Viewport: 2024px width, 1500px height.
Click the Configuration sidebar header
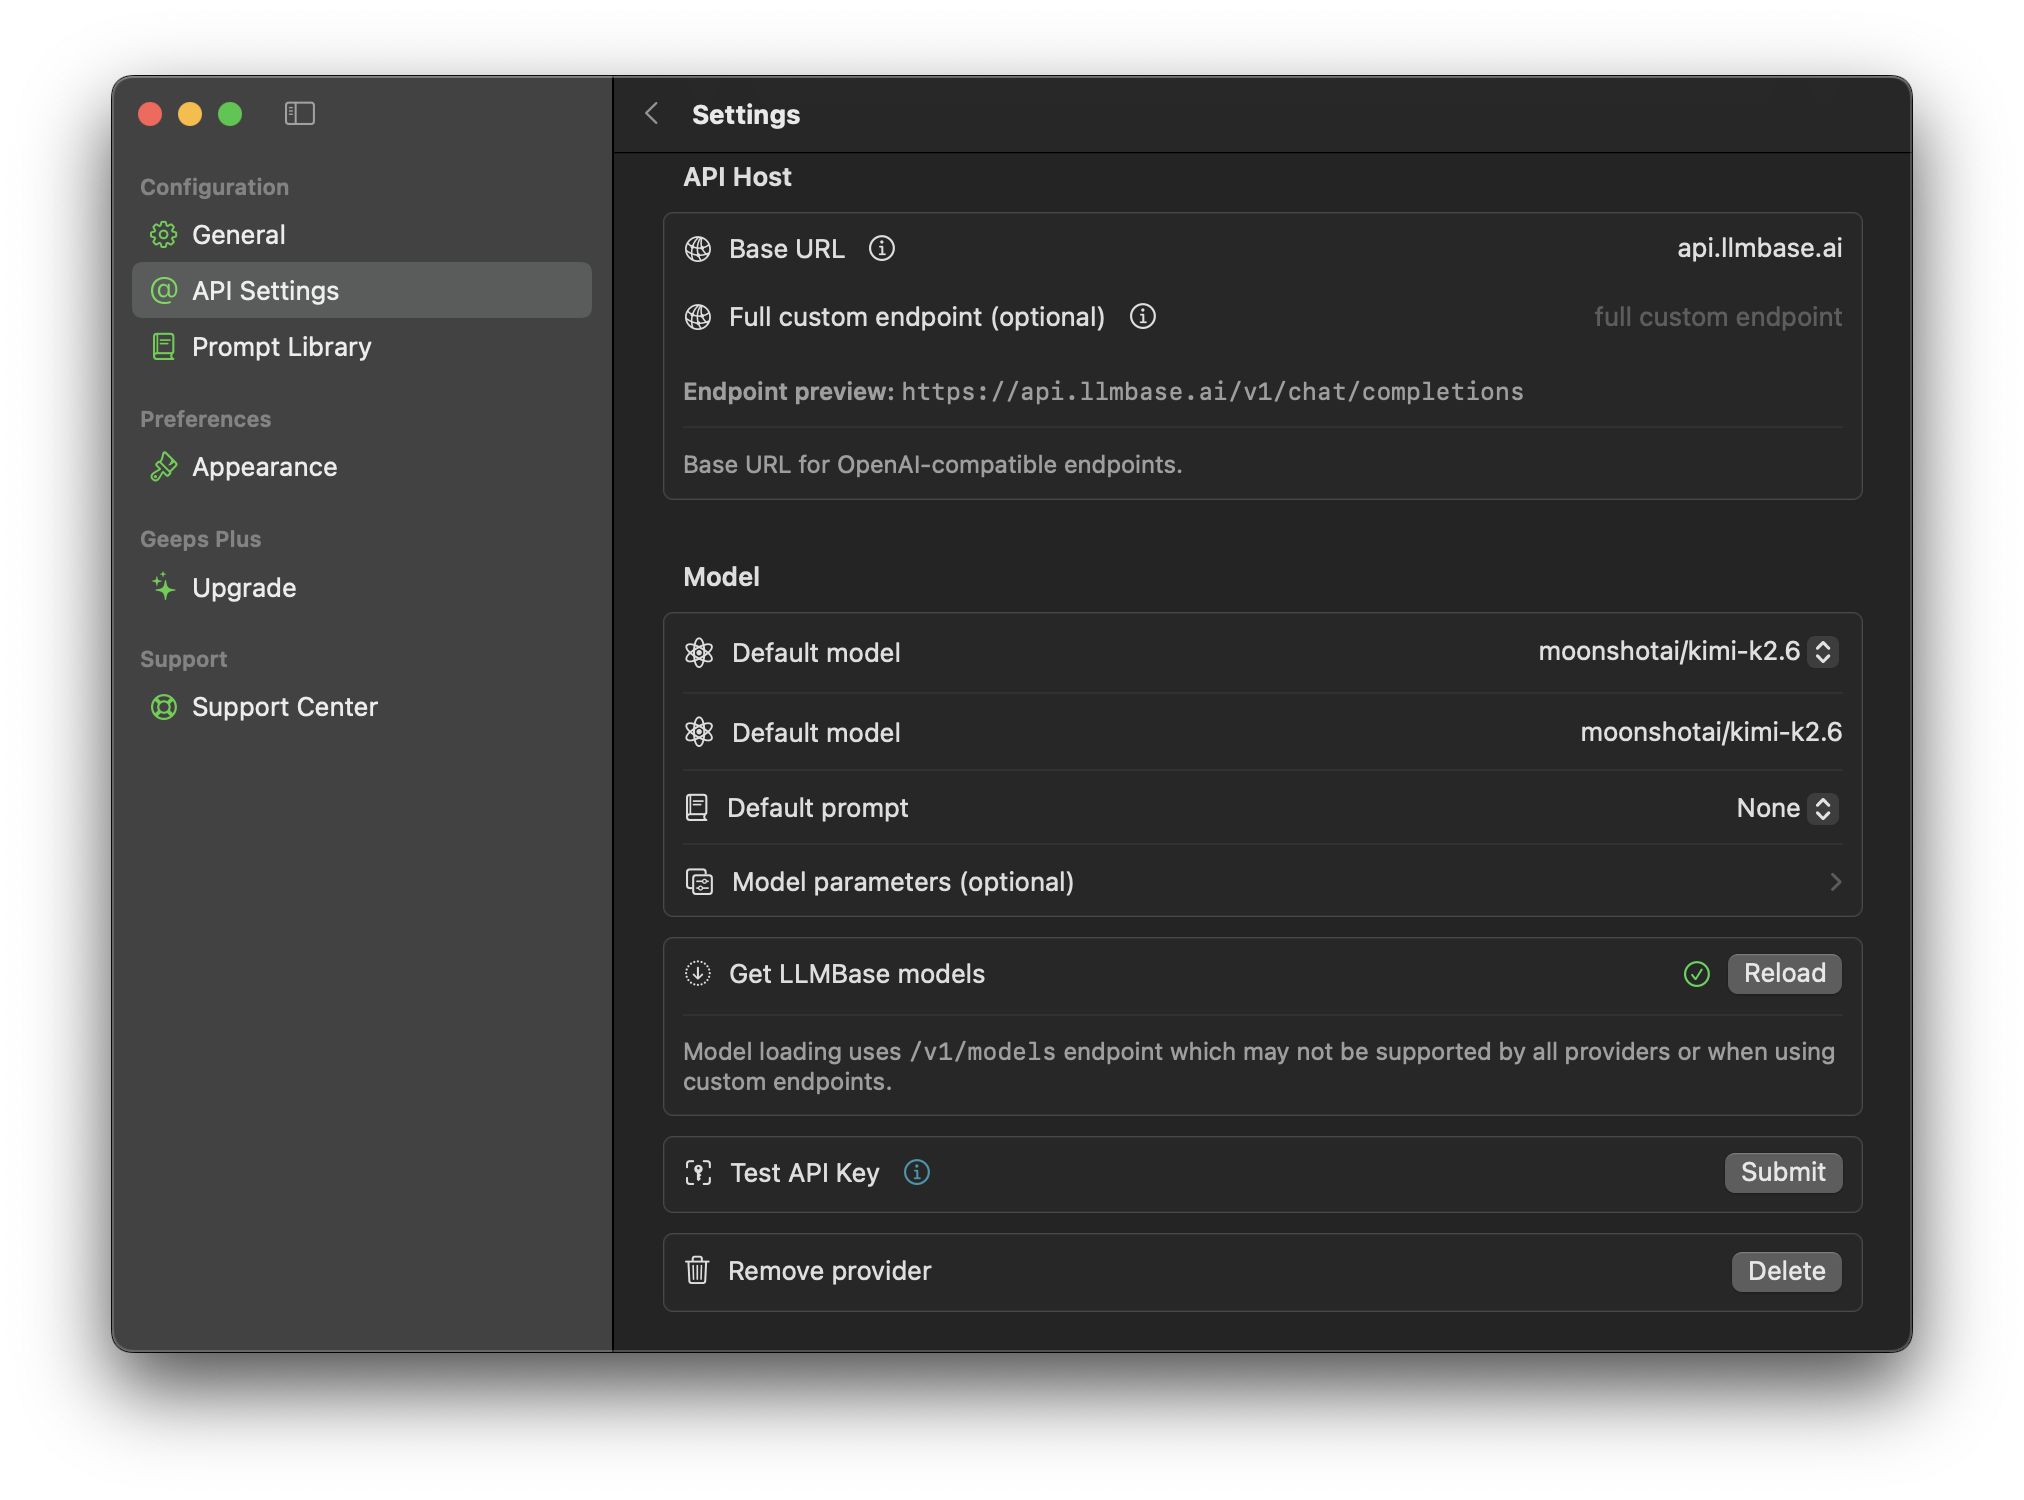(214, 187)
